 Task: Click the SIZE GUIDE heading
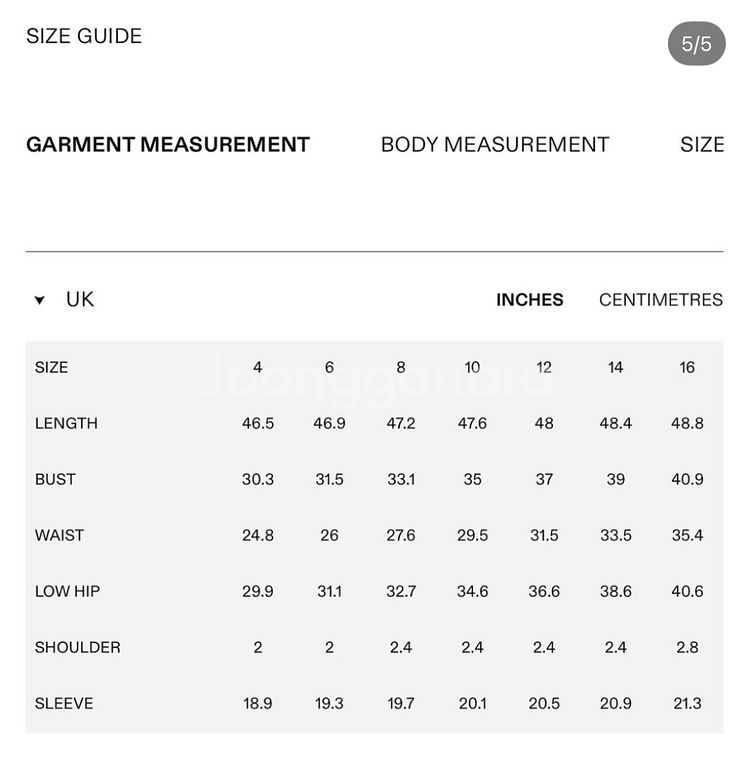point(84,36)
